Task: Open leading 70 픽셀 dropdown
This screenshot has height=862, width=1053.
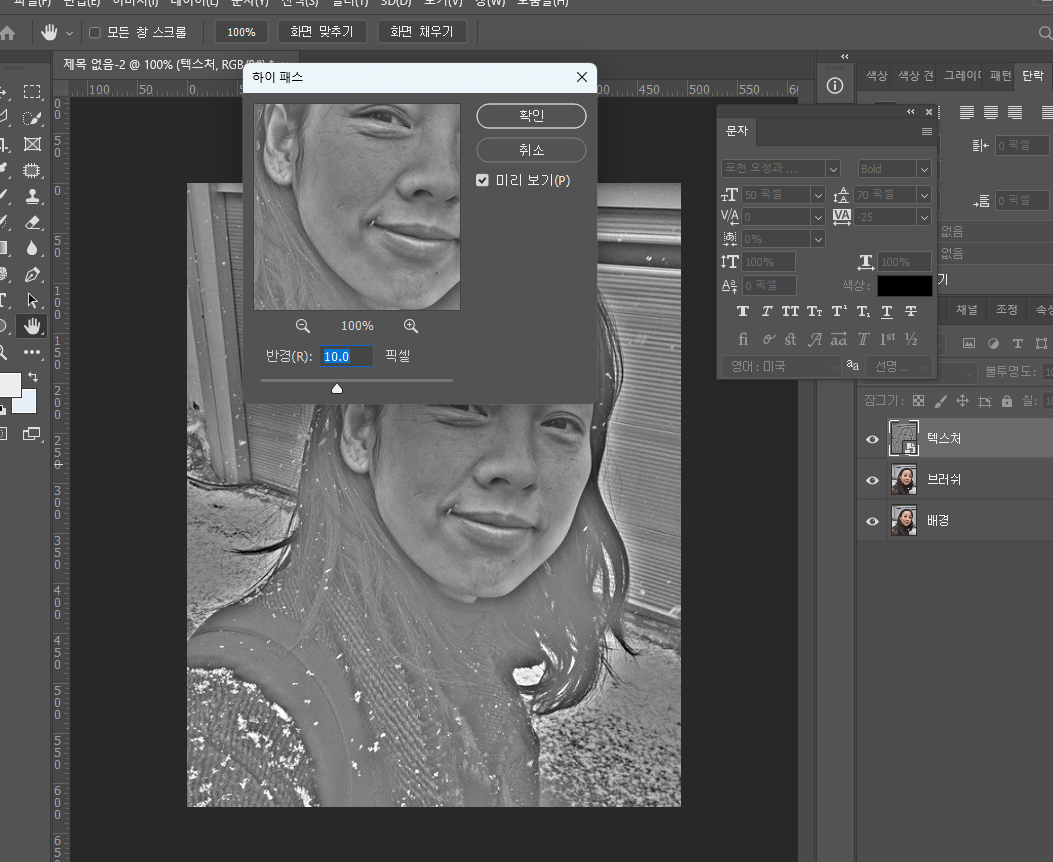Action: tap(924, 195)
